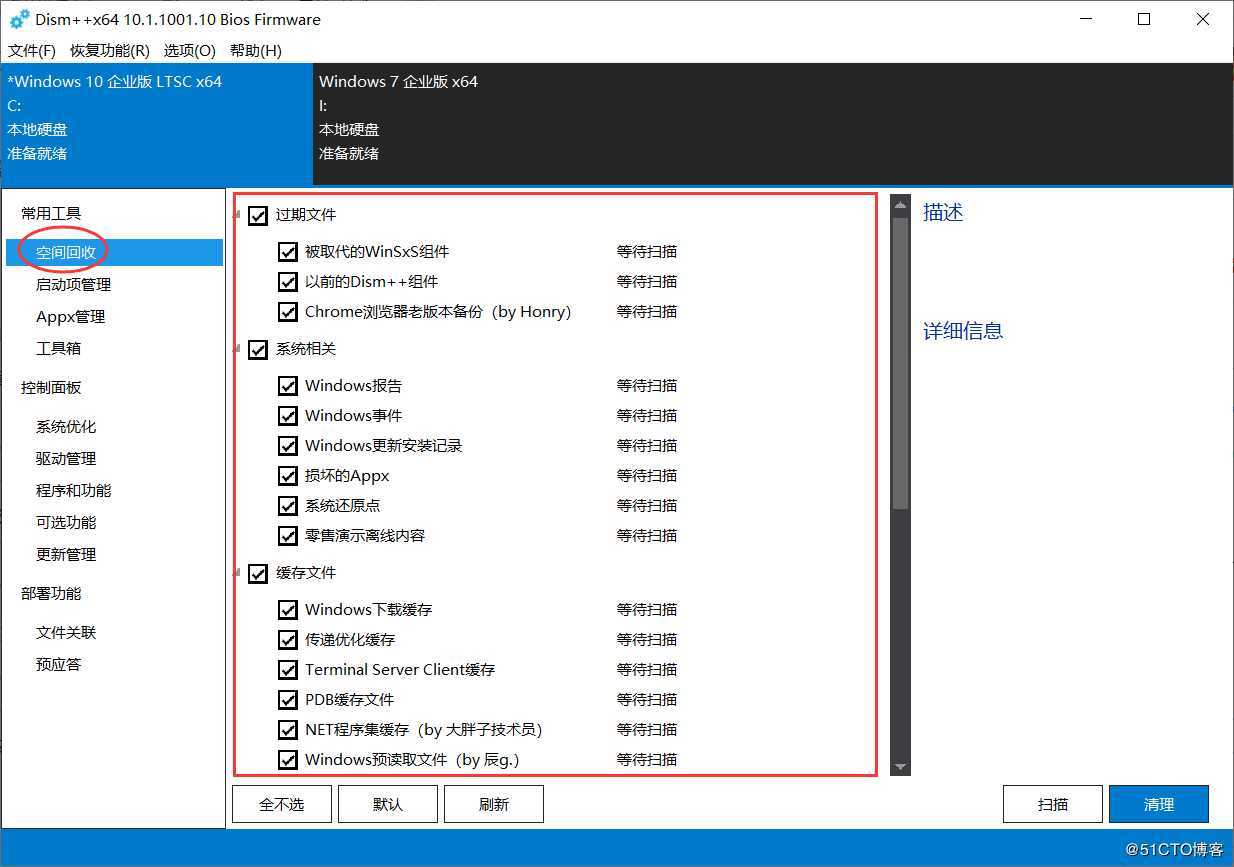Collapse the 缓存文件 group arrow
This screenshot has width=1234, height=867.
pyautogui.click(x=239, y=572)
